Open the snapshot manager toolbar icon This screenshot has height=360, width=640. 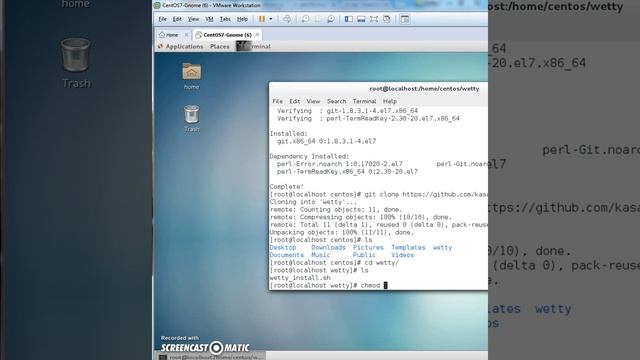pos(331,19)
